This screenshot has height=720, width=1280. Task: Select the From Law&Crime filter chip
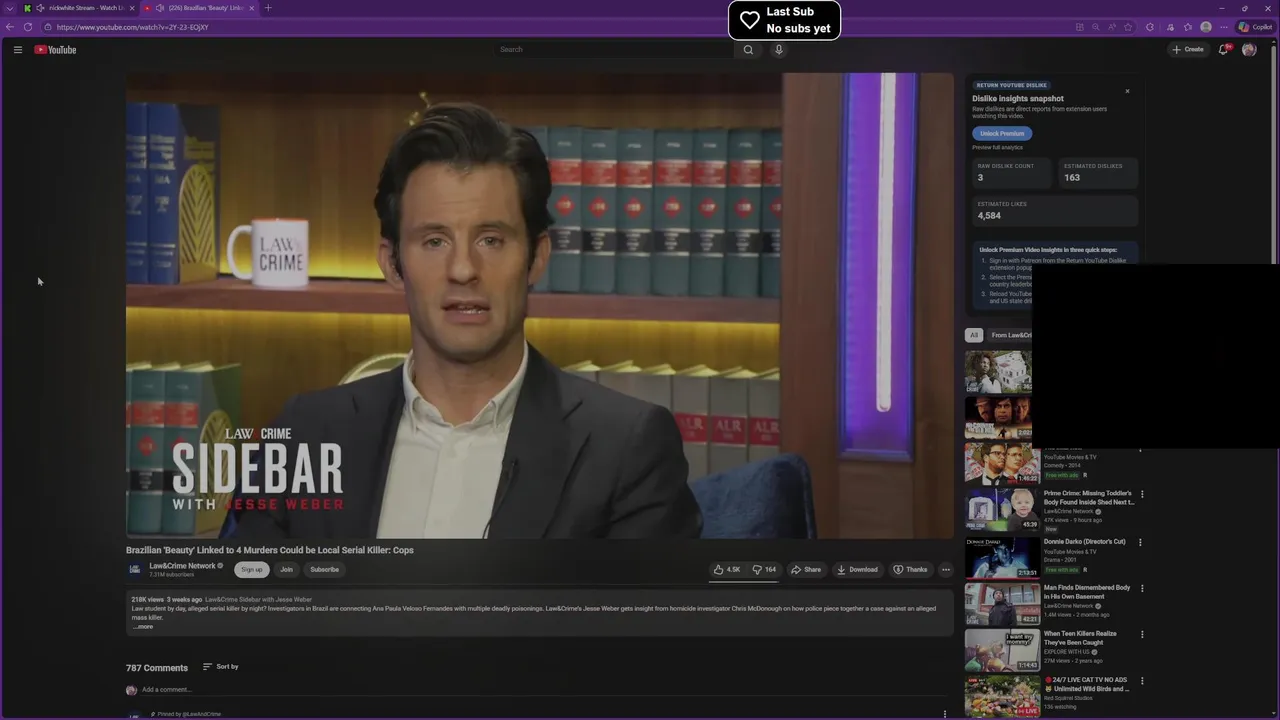[x=1010, y=335]
